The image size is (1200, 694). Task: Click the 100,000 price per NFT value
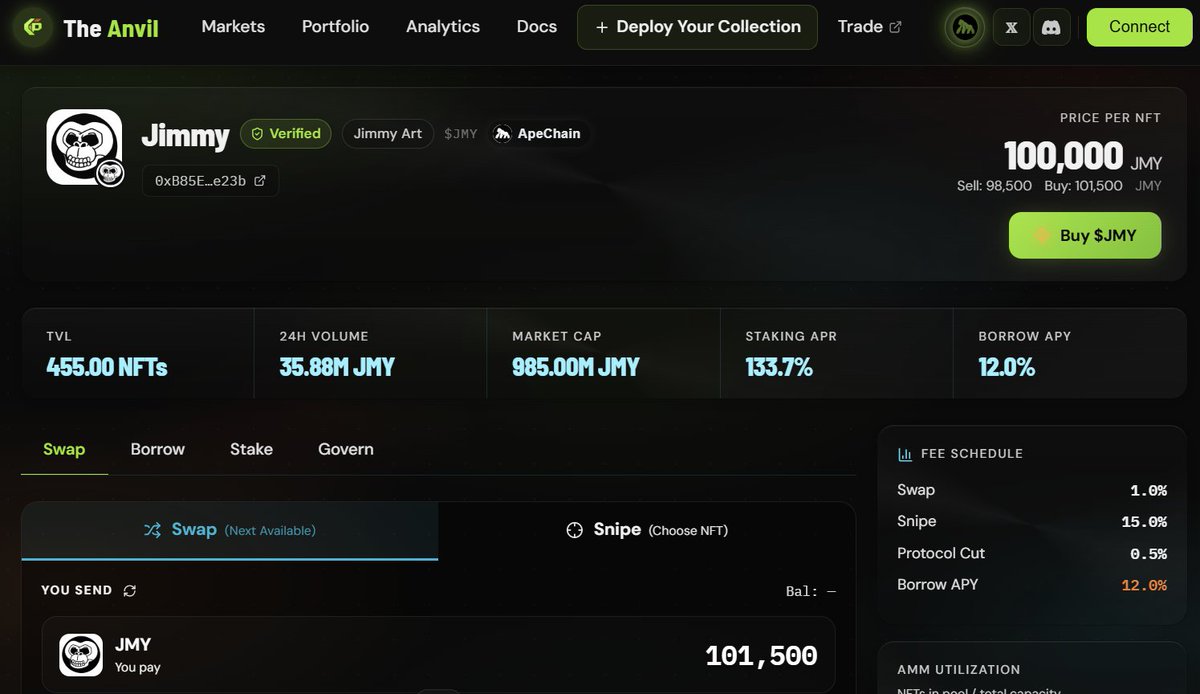pyautogui.click(x=1064, y=156)
